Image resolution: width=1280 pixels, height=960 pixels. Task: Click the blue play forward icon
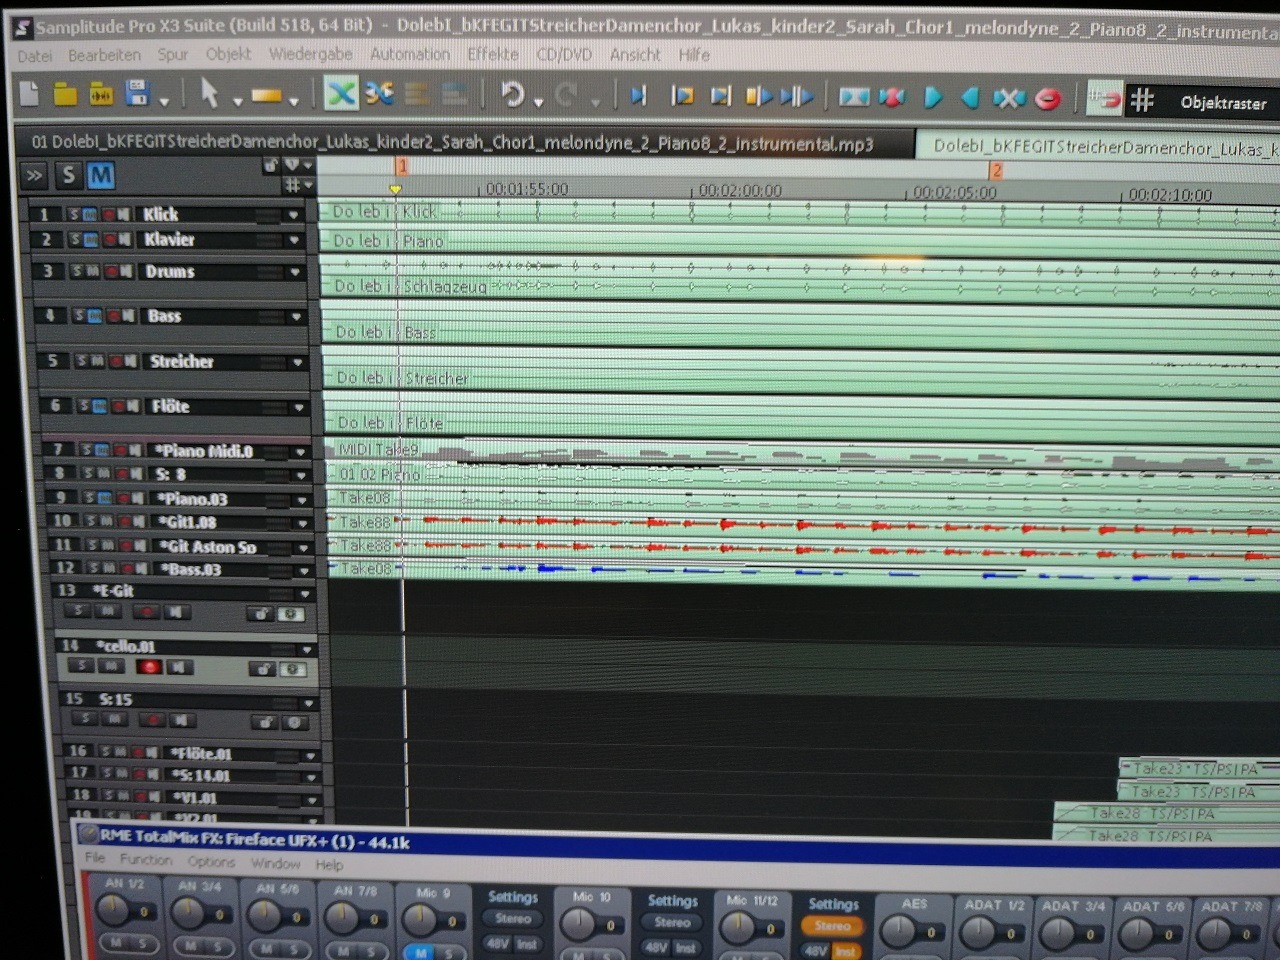point(933,97)
